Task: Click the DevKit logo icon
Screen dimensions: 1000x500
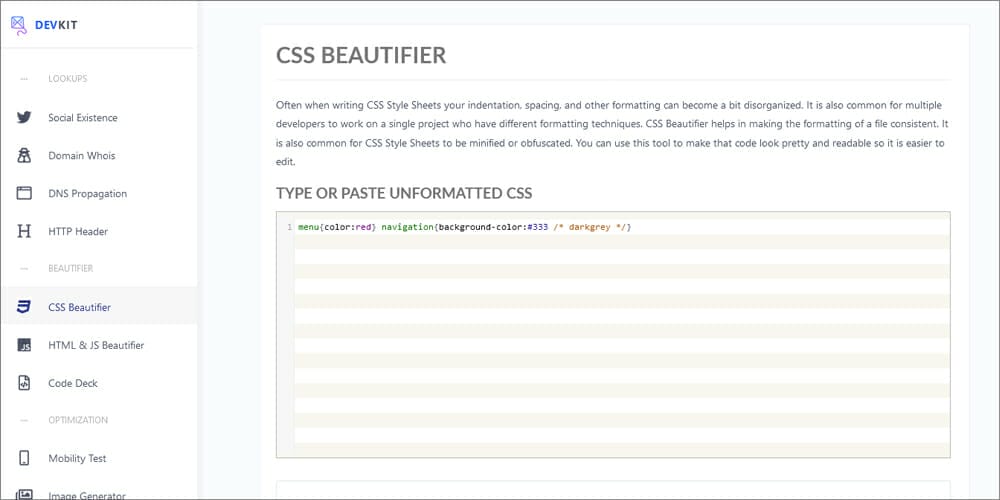Action: (x=19, y=24)
